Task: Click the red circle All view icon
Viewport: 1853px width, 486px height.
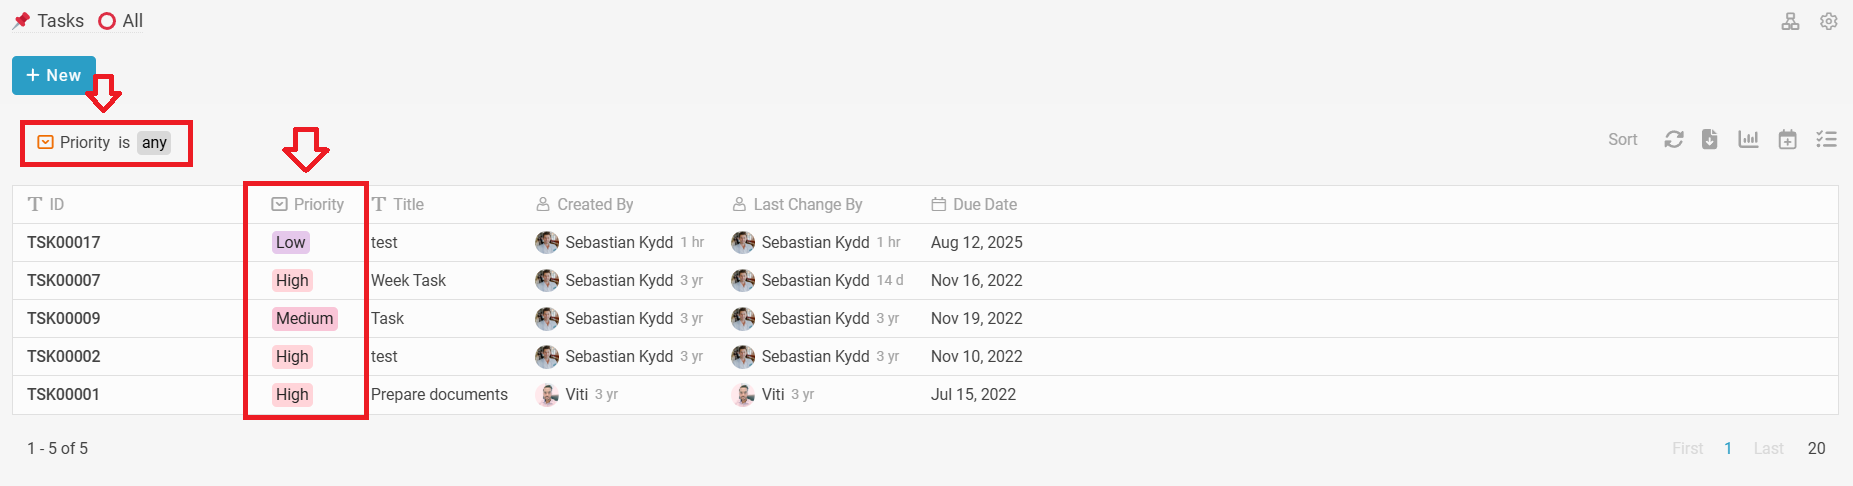Action: pyautogui.click(x=107, y=21)
